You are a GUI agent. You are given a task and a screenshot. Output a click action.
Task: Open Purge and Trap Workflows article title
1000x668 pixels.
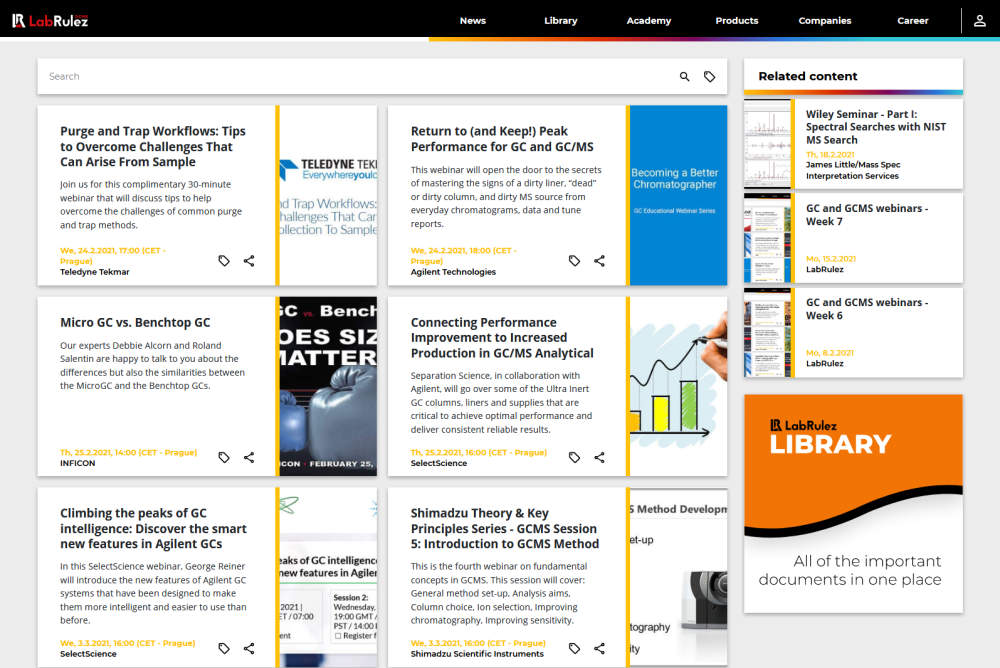[x=153, y=147]
